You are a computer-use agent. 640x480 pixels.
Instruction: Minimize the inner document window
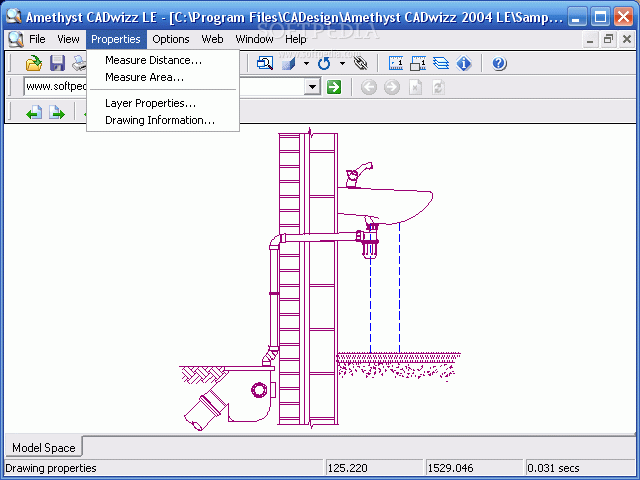pyautogui.click(x=590, y=40)
